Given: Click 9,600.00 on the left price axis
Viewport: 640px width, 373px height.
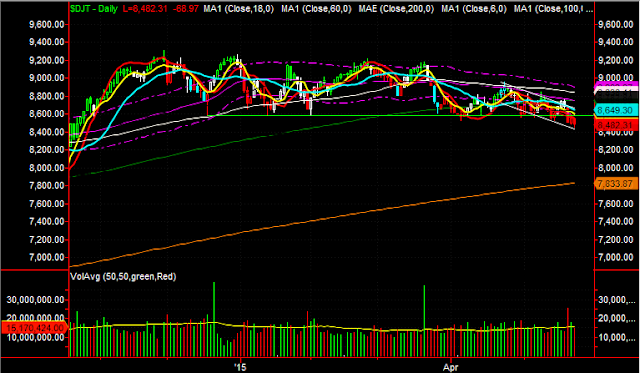Looking at the screenshot, I should click(47, 24).
